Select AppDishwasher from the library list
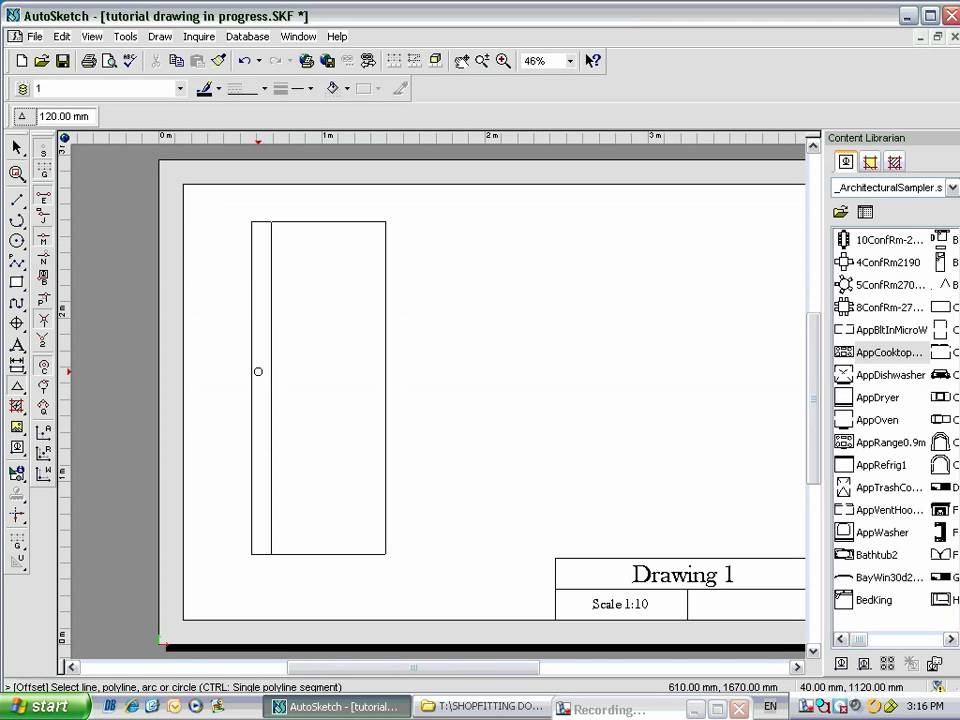Screen dimensions: 960x720 click(x=888, y=374)
